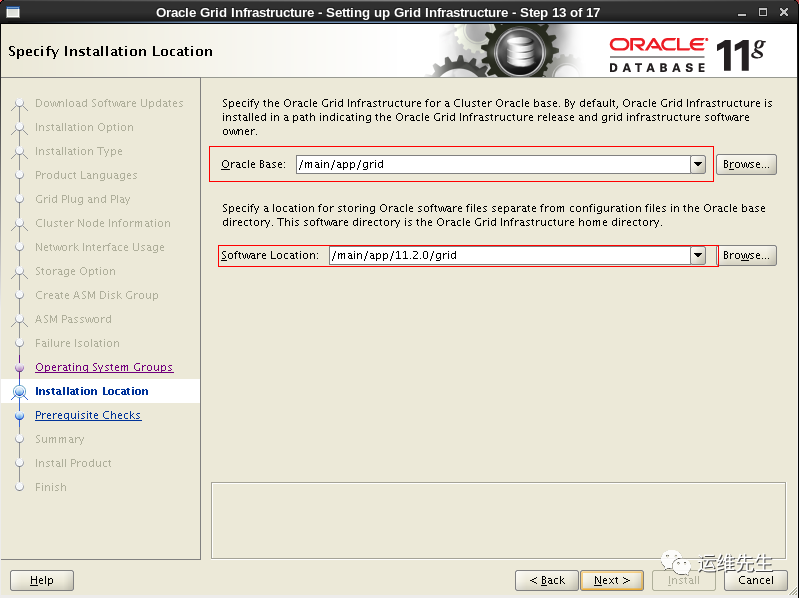The width and height of the screenshot is (799, 598).
Task: Browse for the Software Location directory
Action: [746, 255]
